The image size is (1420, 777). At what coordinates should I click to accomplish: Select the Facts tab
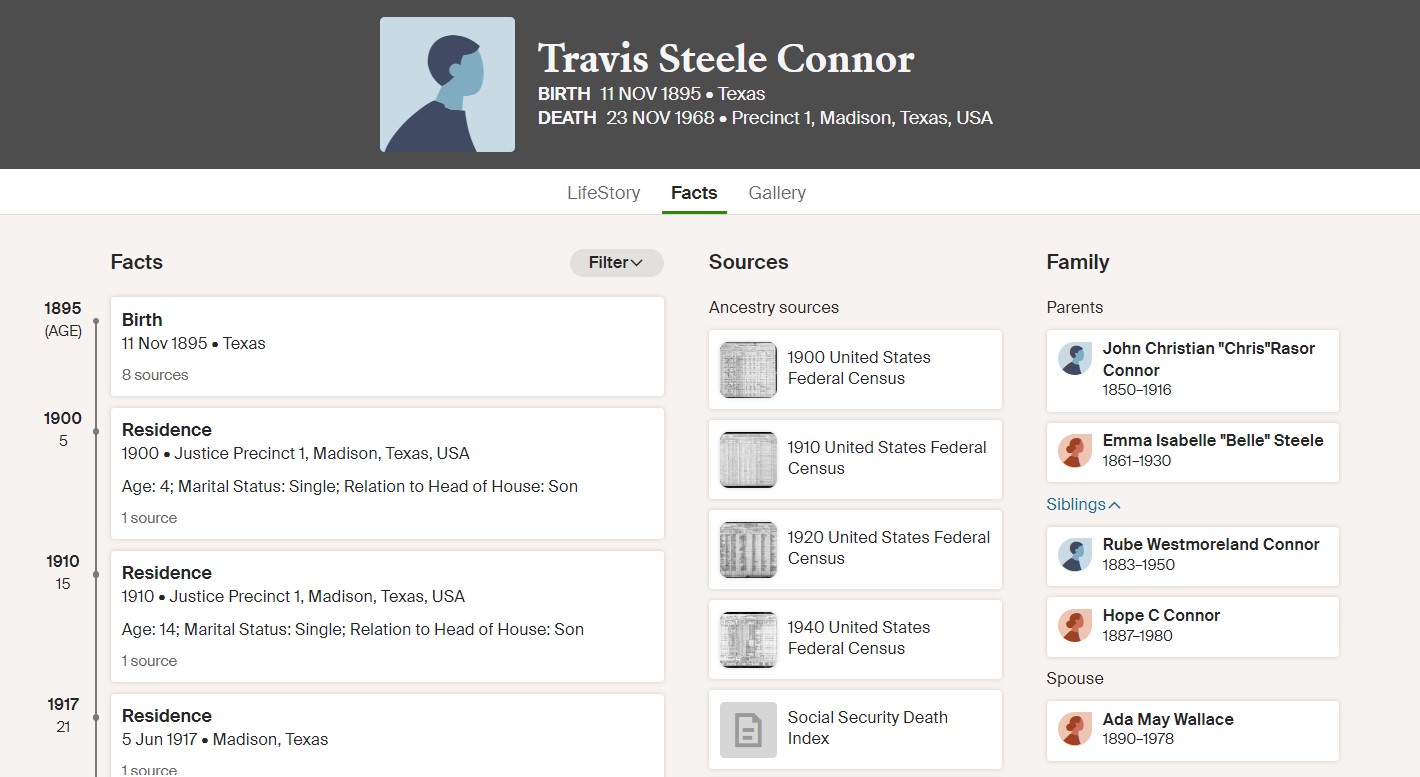pos(694,193)
